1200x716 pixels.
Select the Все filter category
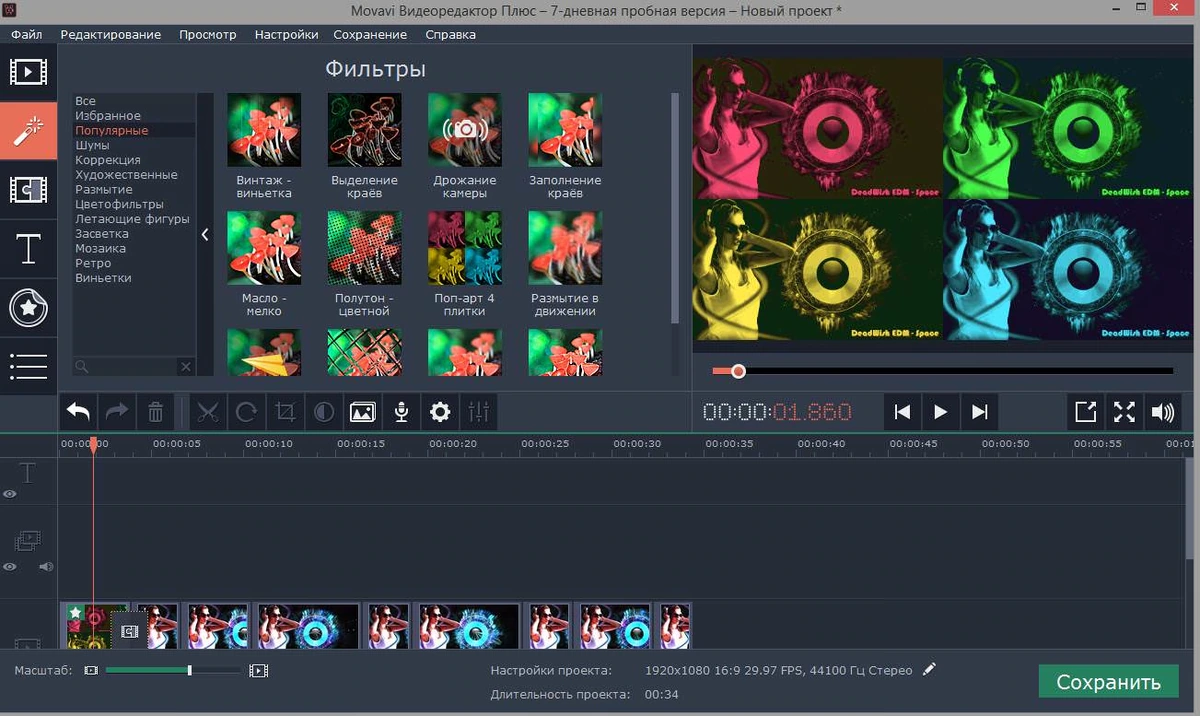tap(85, 101)
